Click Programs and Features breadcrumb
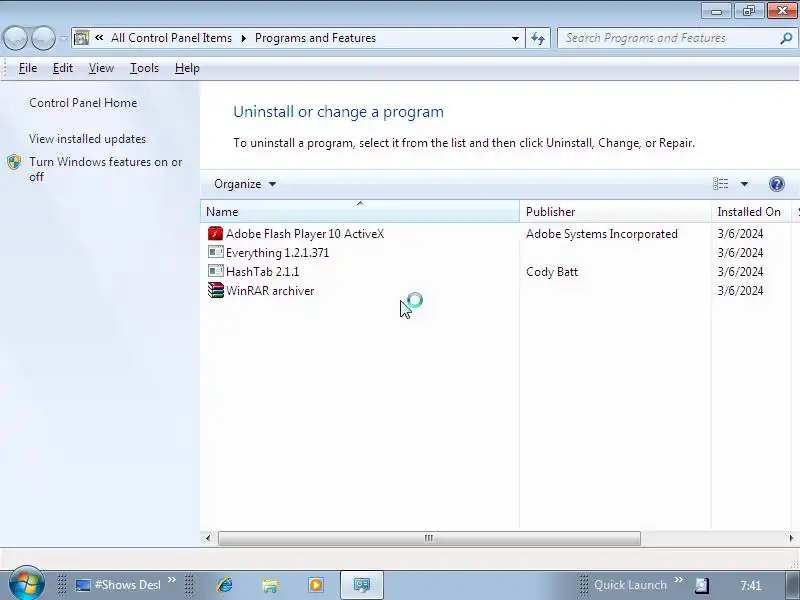 point(315,38)
